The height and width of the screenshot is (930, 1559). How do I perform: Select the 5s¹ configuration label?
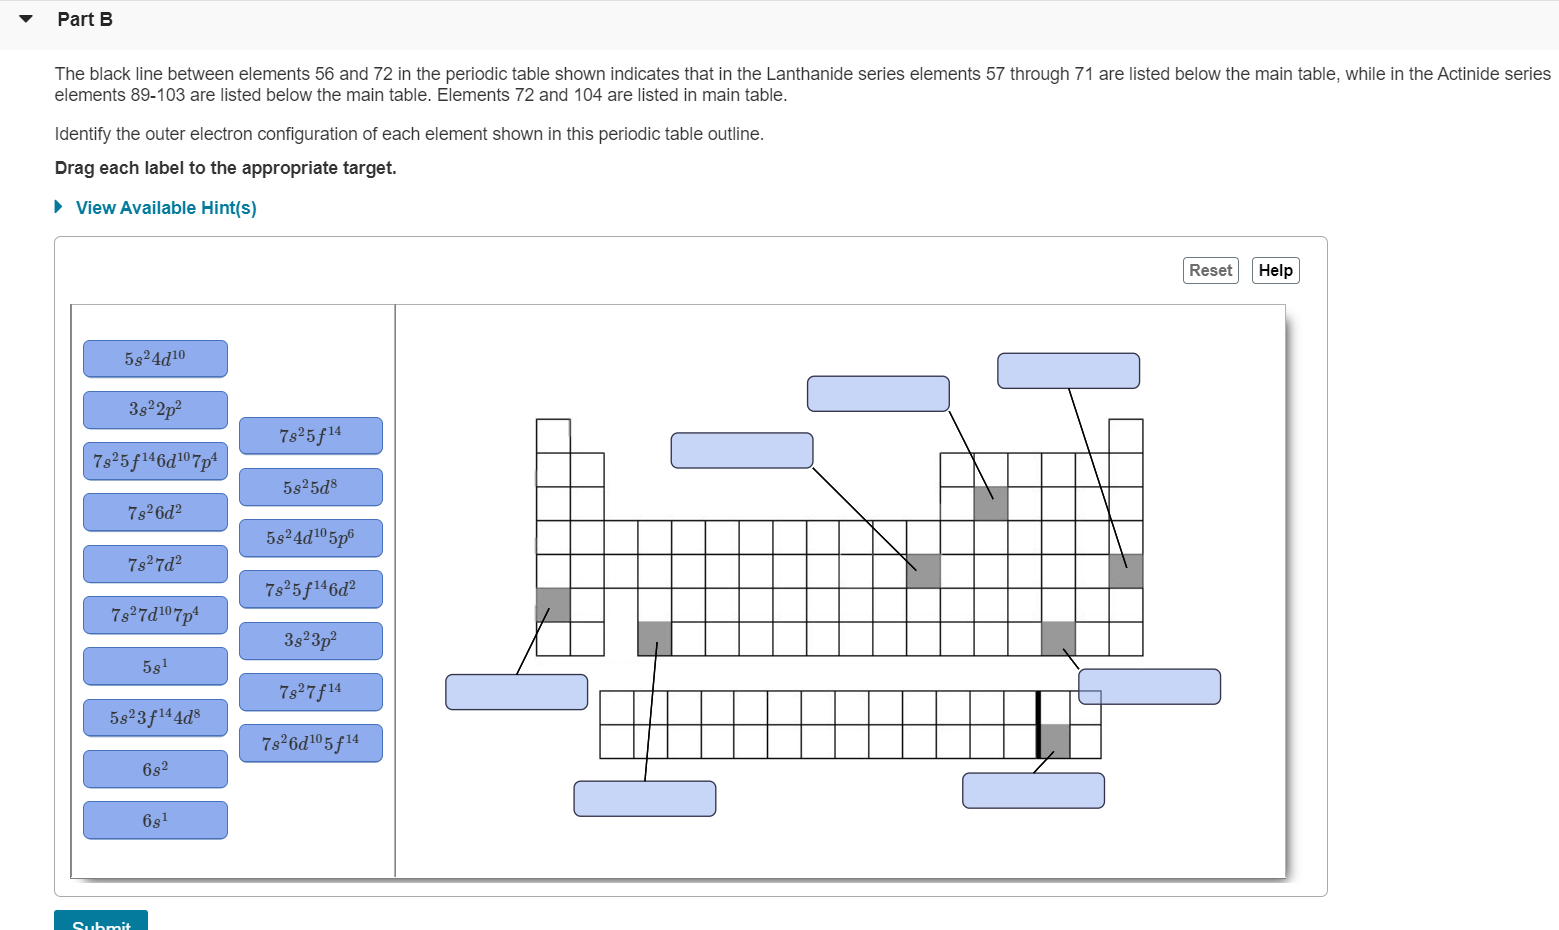tap(155, 666)
